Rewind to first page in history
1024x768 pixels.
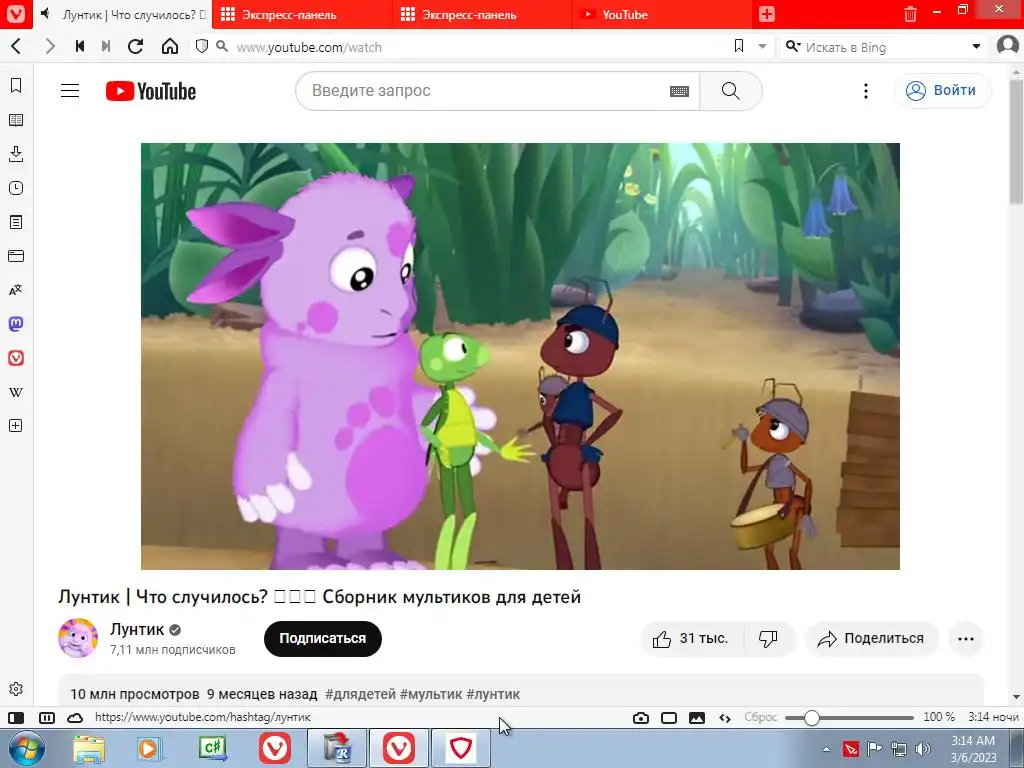click(x=80, y=46)
